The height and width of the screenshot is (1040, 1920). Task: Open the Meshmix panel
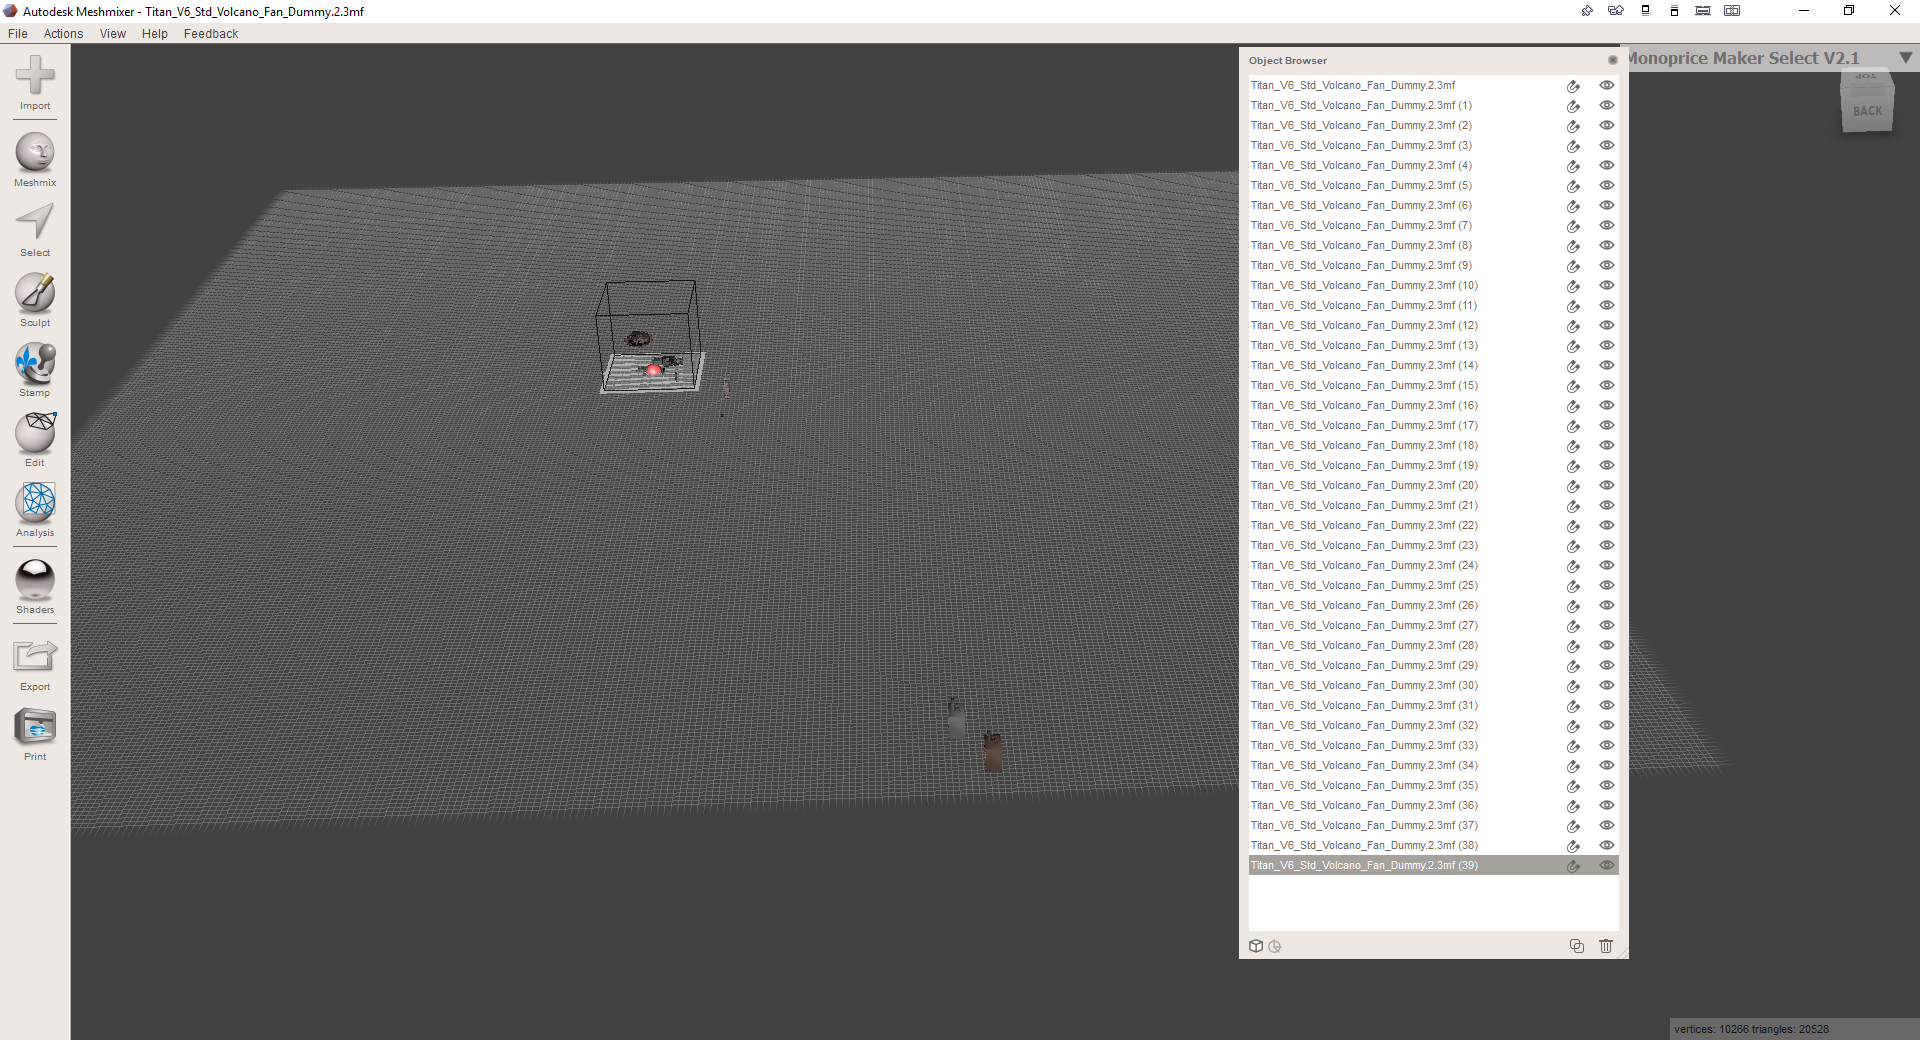(x=35, y=159)
